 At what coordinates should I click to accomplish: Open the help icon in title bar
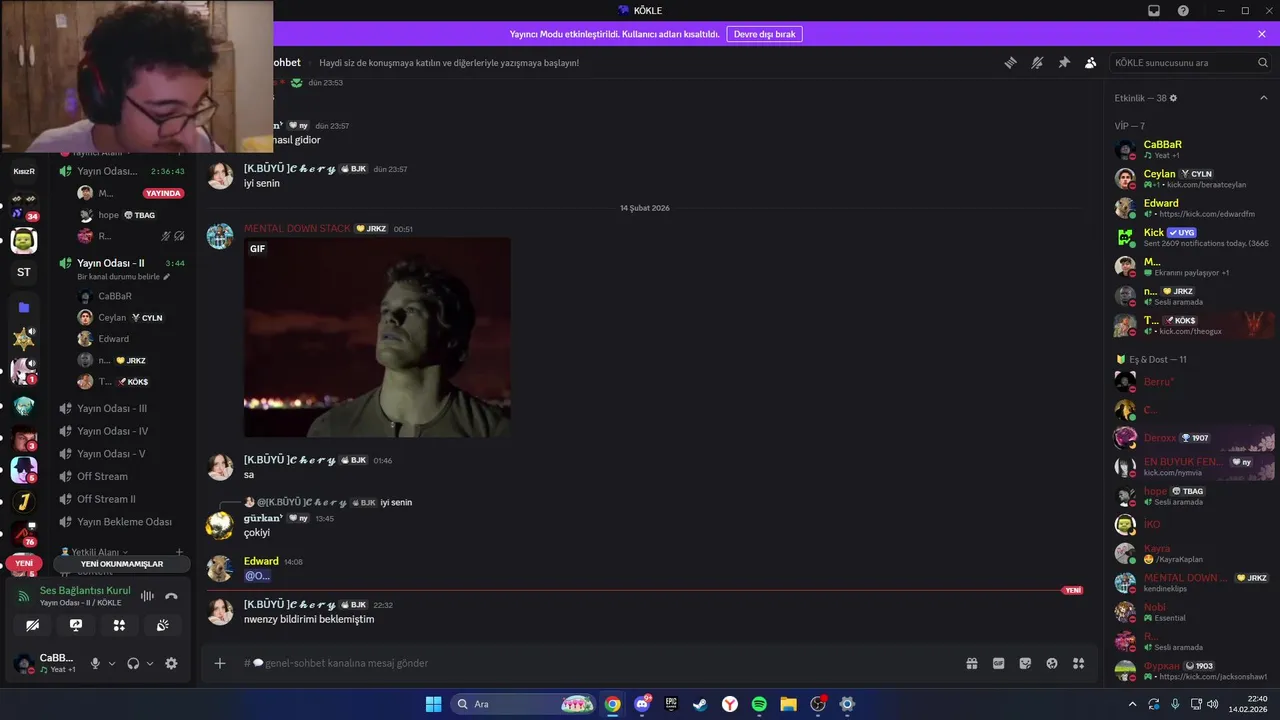[x=1184, y=10]
